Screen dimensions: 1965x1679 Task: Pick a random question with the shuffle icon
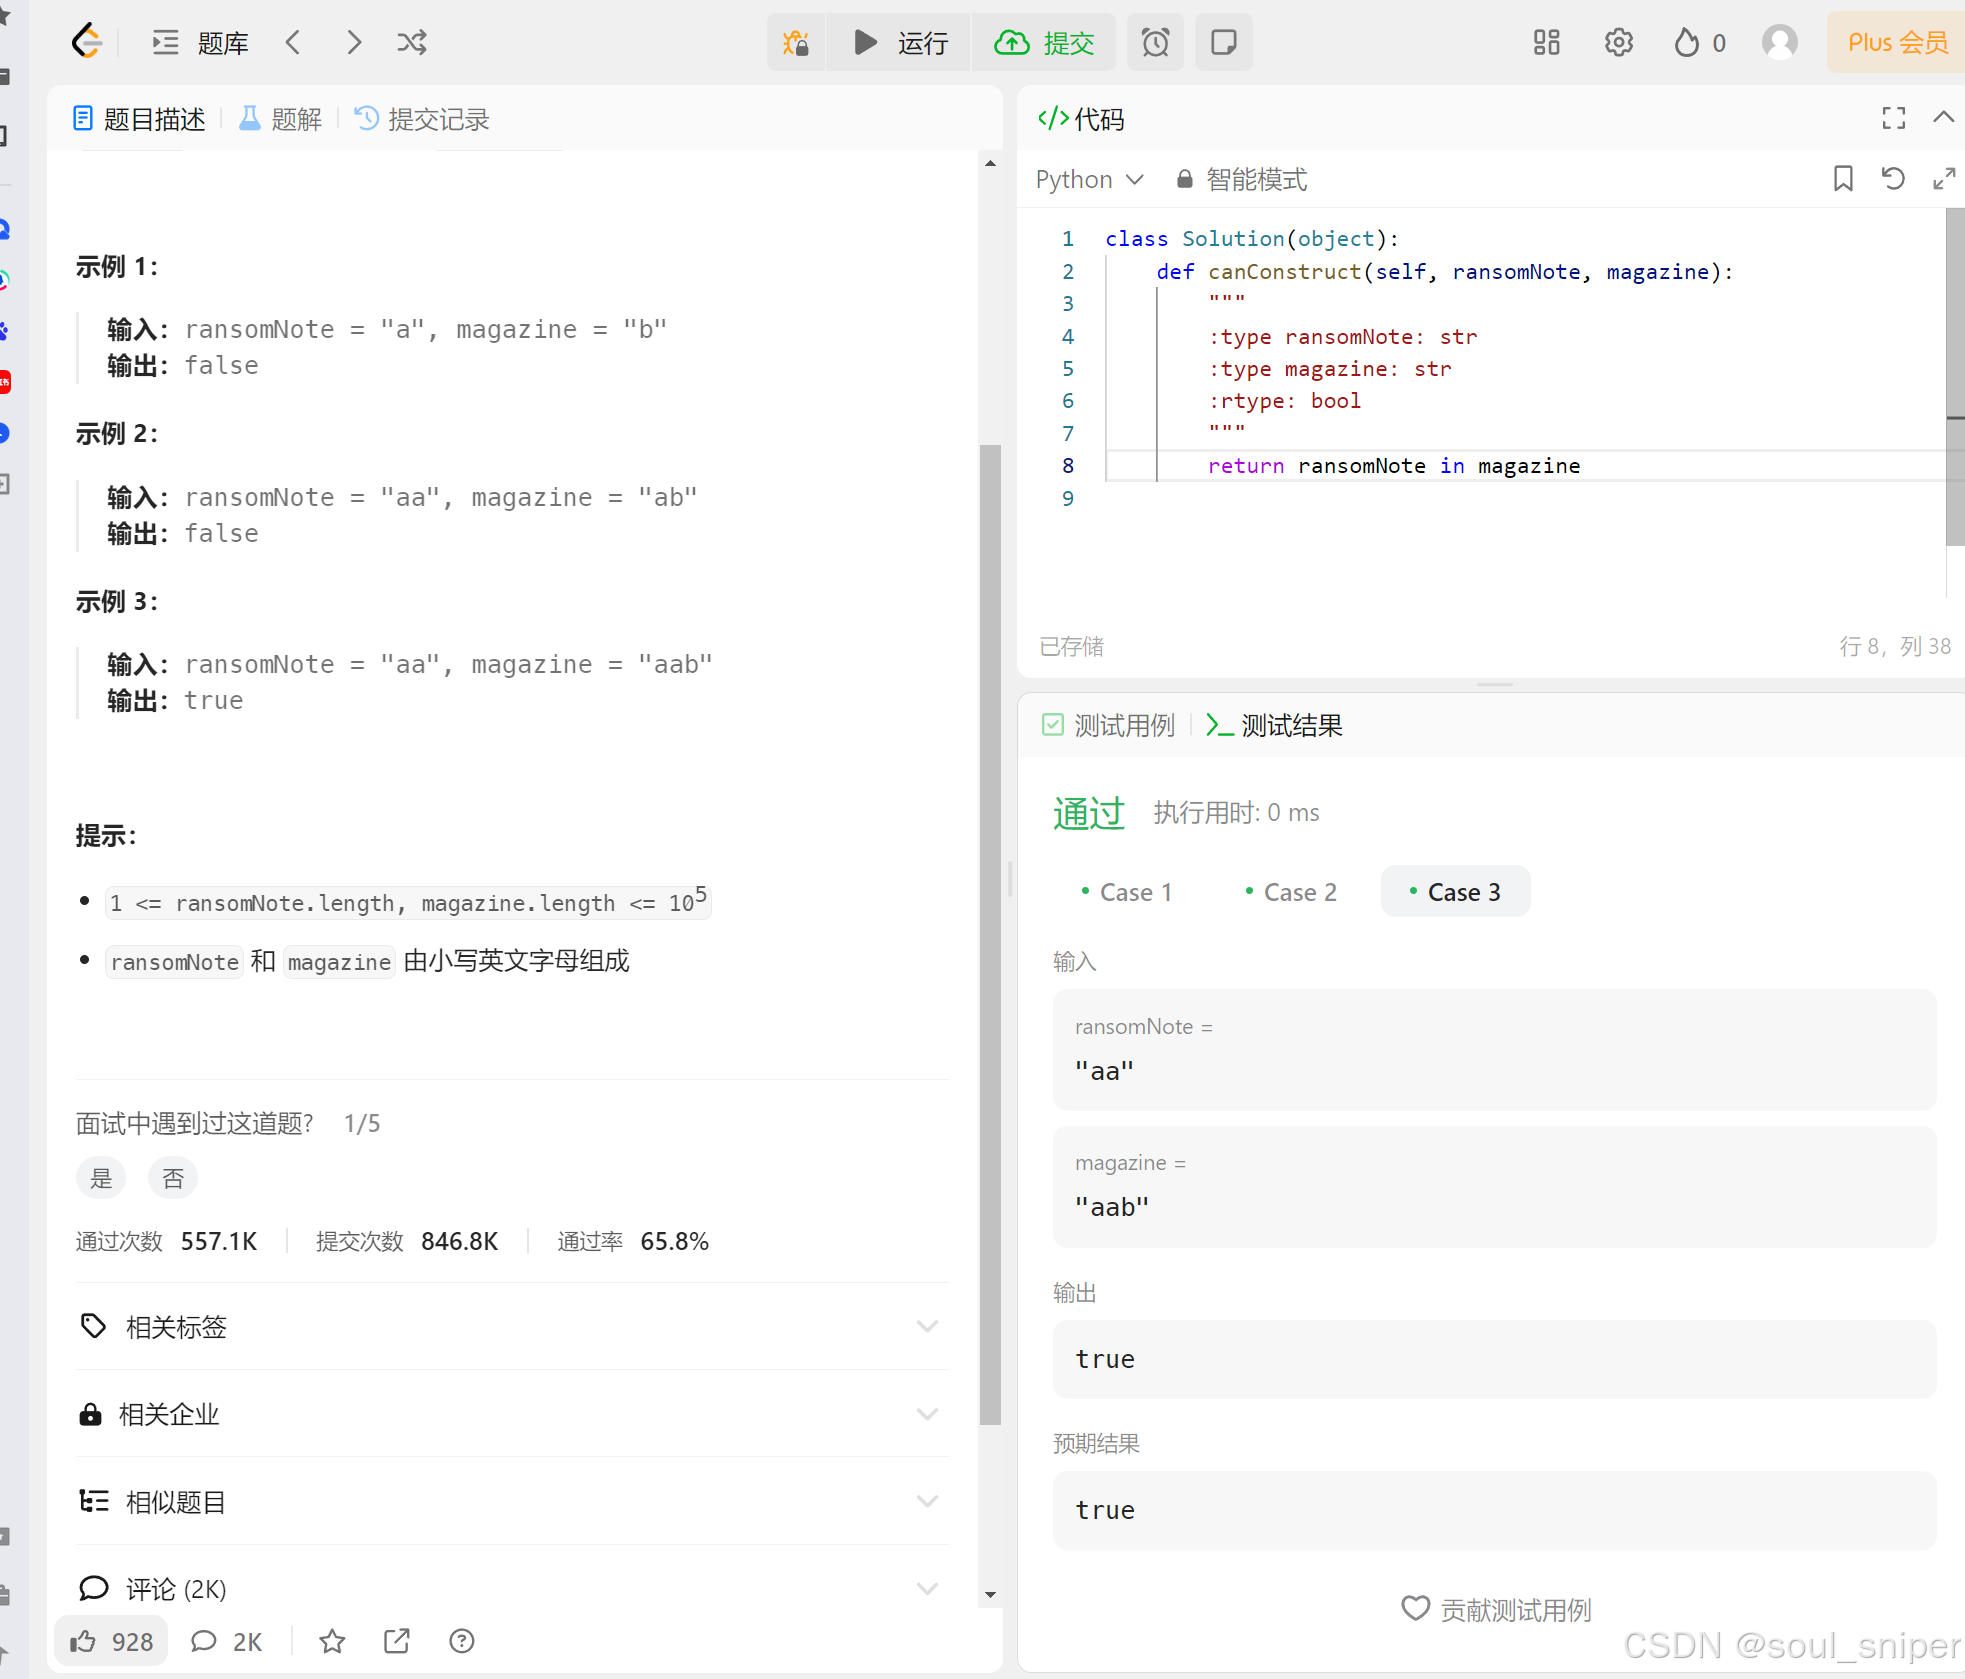[x=411, y=42]
